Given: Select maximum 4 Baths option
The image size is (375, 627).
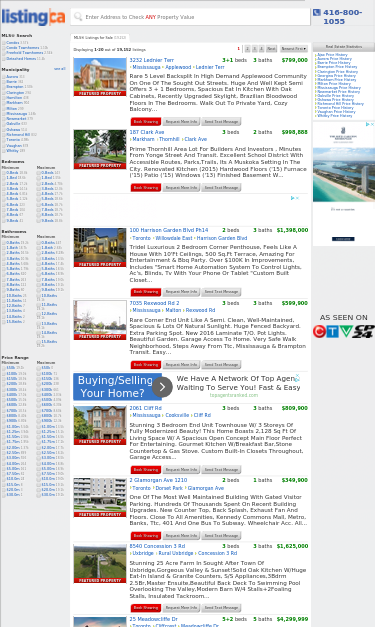Looking at the screenshot, I should [x=39, y=264].
